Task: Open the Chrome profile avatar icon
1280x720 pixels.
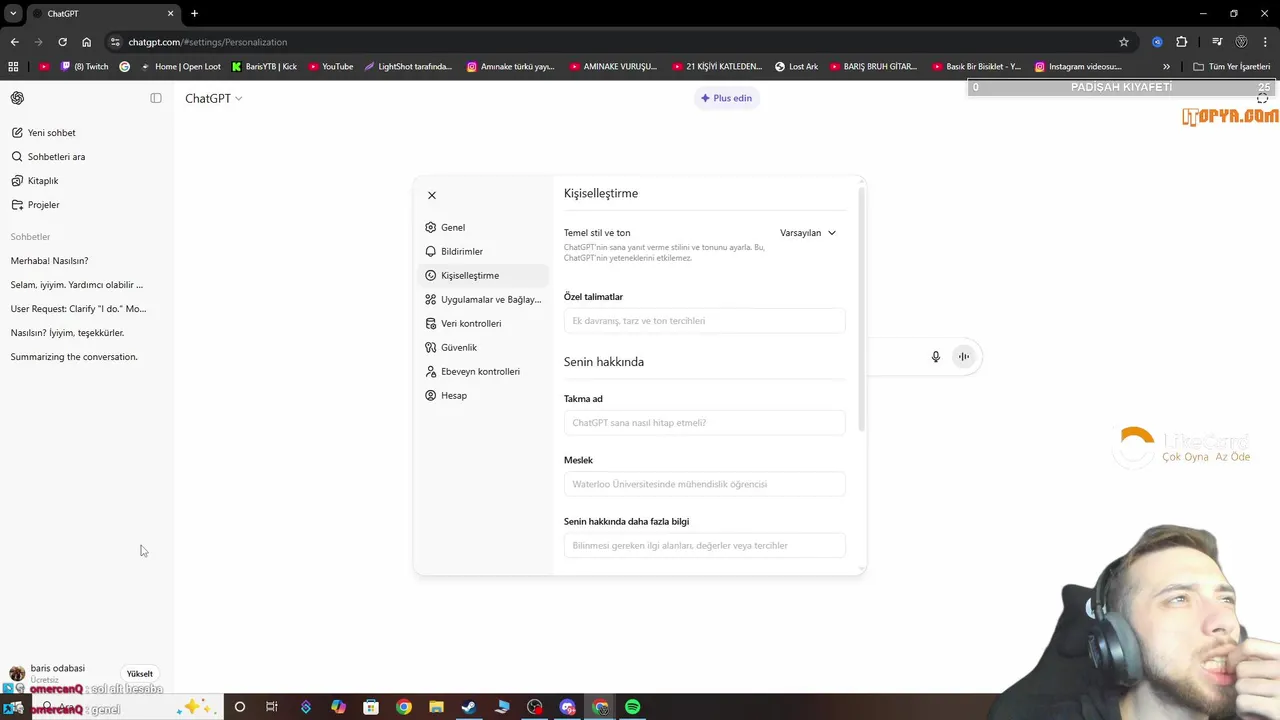Action: (x=1241, y=42)
